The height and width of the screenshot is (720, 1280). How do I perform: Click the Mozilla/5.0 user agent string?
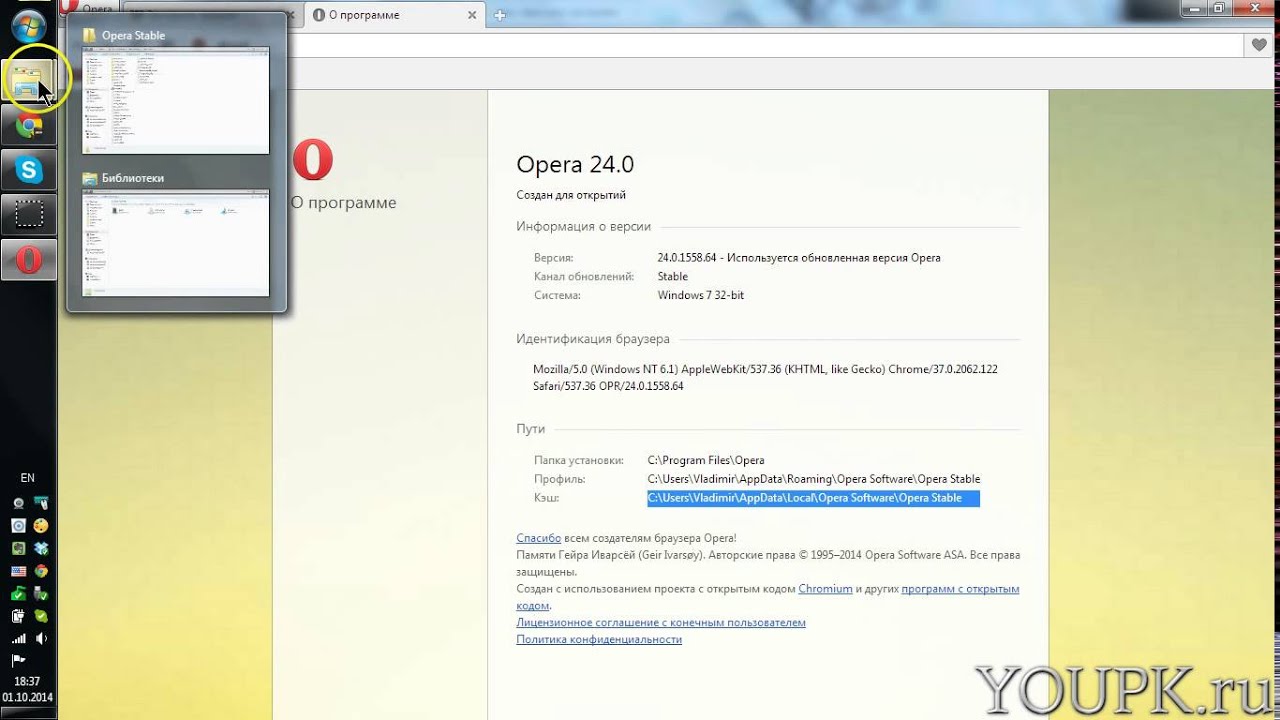click(x=765, y=377)
